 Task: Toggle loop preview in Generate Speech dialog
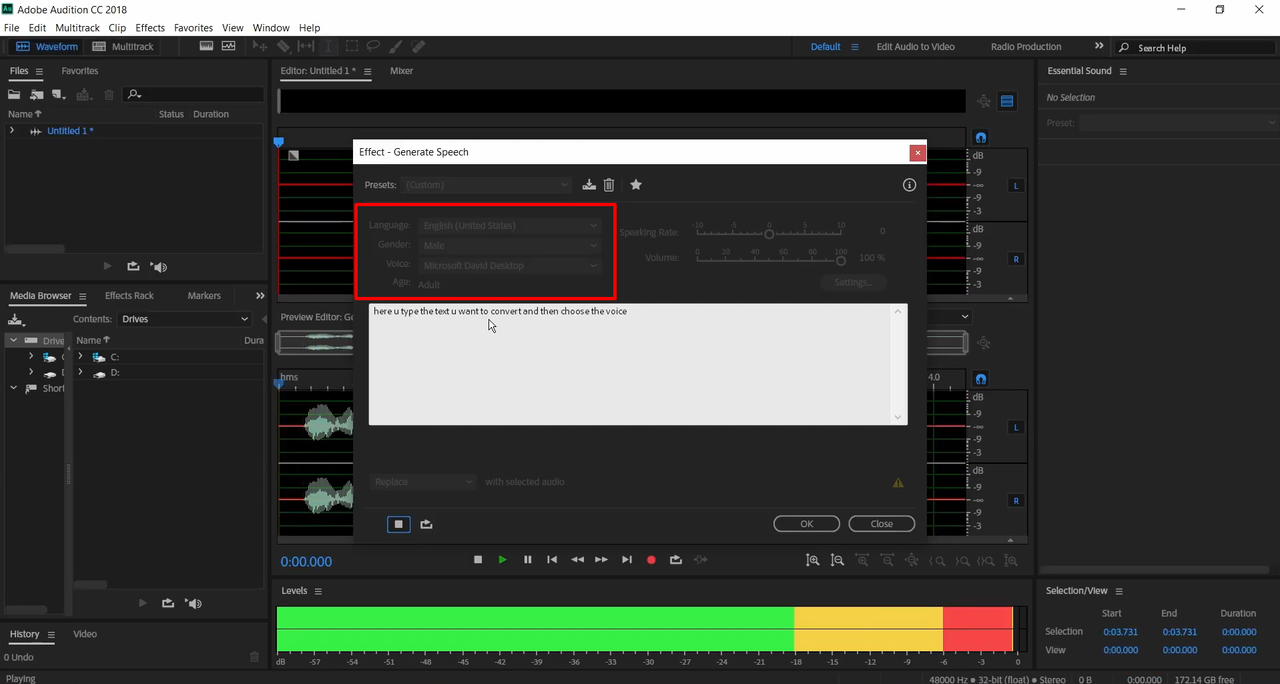tap(426, 524)
